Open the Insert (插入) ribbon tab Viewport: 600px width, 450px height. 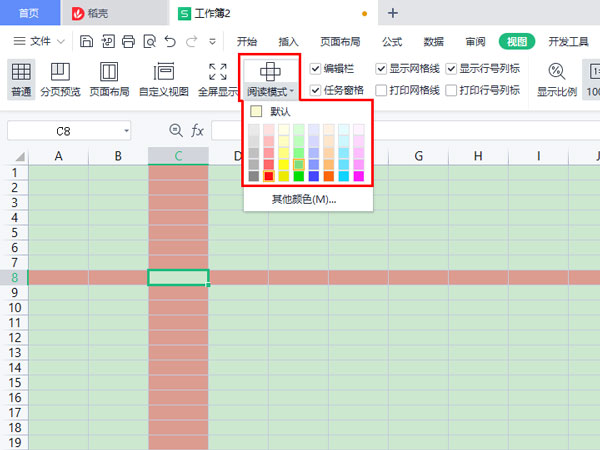pyautogui.click(x=289, y=41)
